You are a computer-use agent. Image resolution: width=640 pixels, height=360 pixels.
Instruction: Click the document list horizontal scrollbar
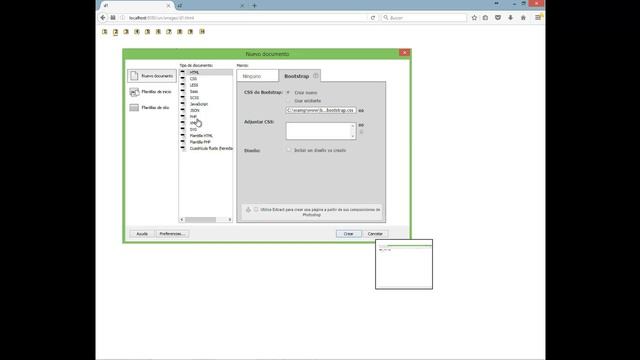point(206,220)
